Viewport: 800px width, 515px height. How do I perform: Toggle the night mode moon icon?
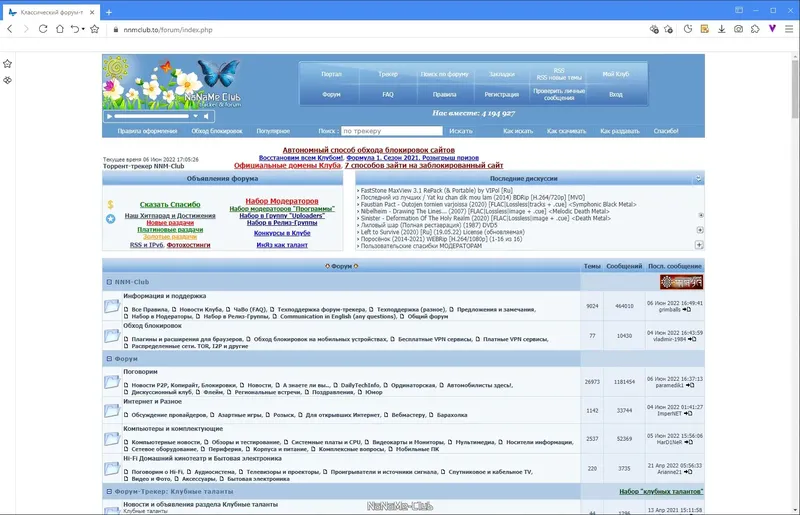click(688, 29)
